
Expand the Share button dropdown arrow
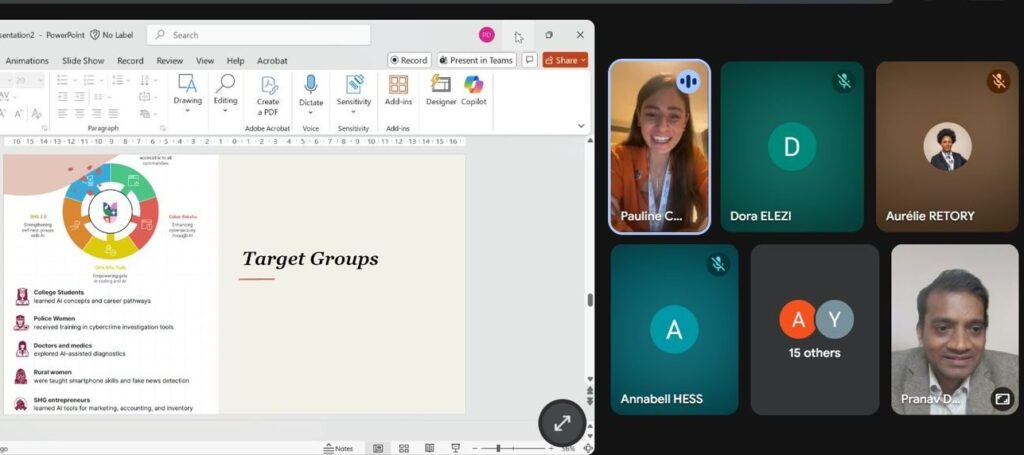(x=583, y=60)
